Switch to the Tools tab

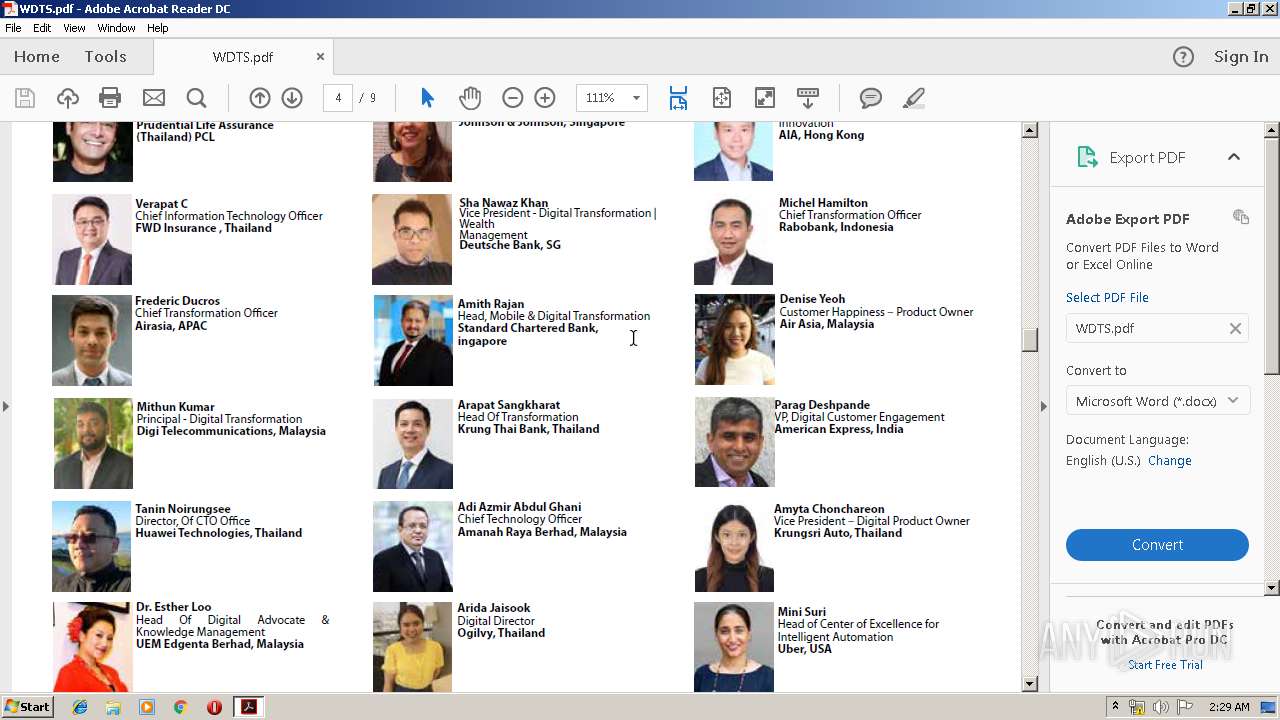tap(105, 57)
